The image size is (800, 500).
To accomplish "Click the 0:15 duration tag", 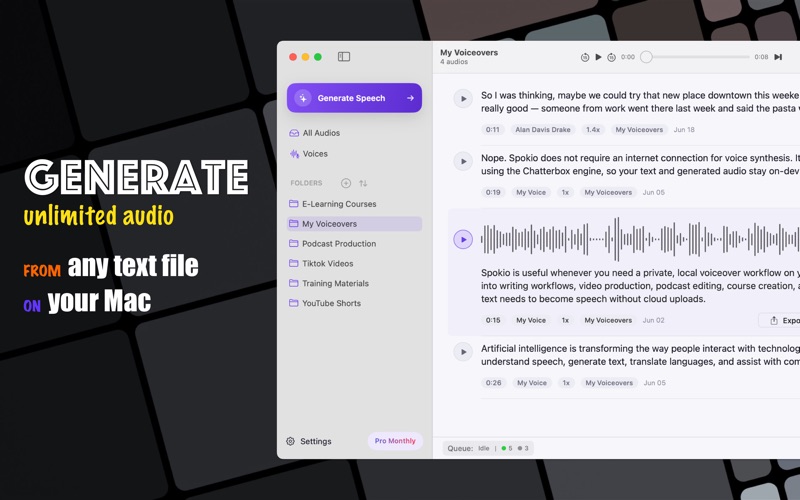I will [493, 320].
